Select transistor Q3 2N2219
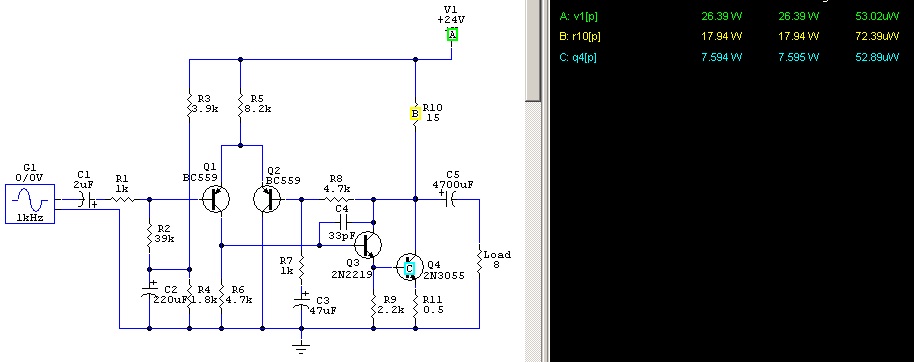The width and height of the screenshot is (914, 362). point(368,245)
